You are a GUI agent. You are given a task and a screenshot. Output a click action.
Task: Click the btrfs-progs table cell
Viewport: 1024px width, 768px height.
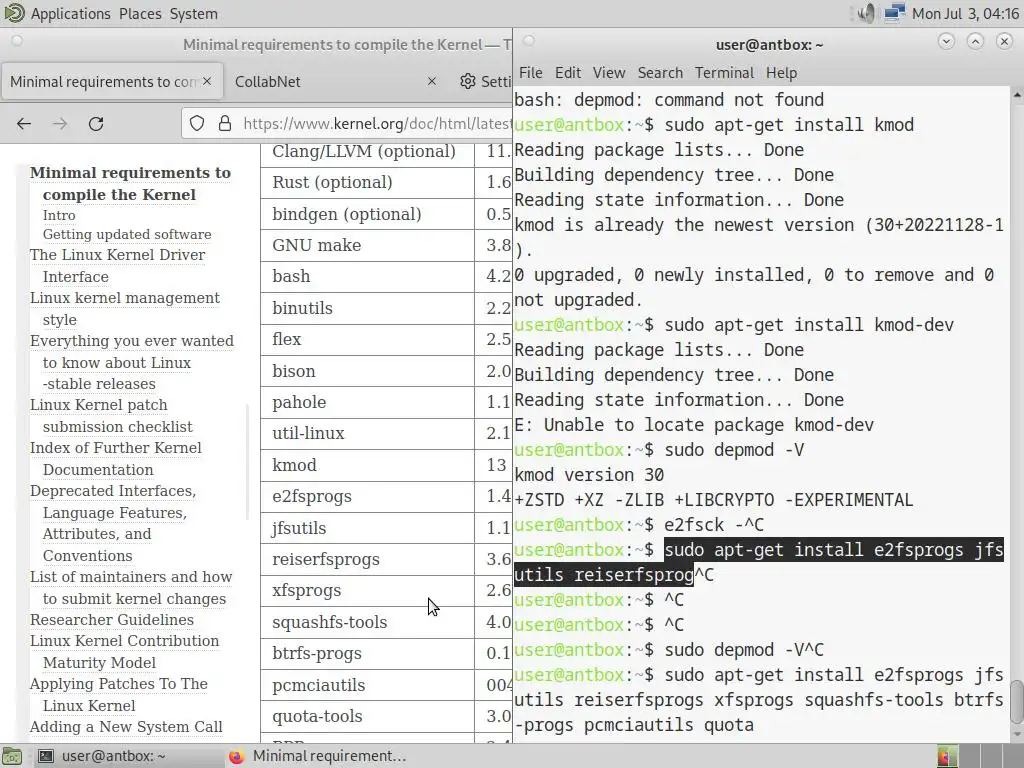(367, 654)
